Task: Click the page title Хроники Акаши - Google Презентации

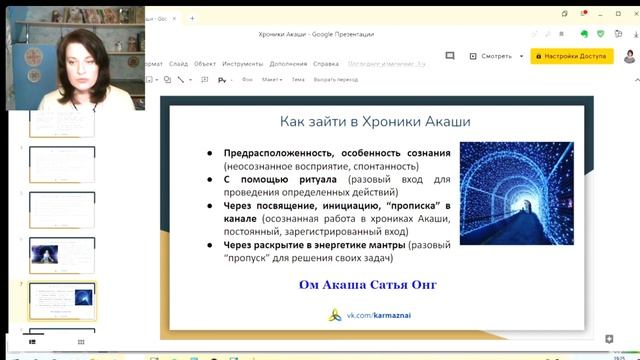Action: pos(316,34)
